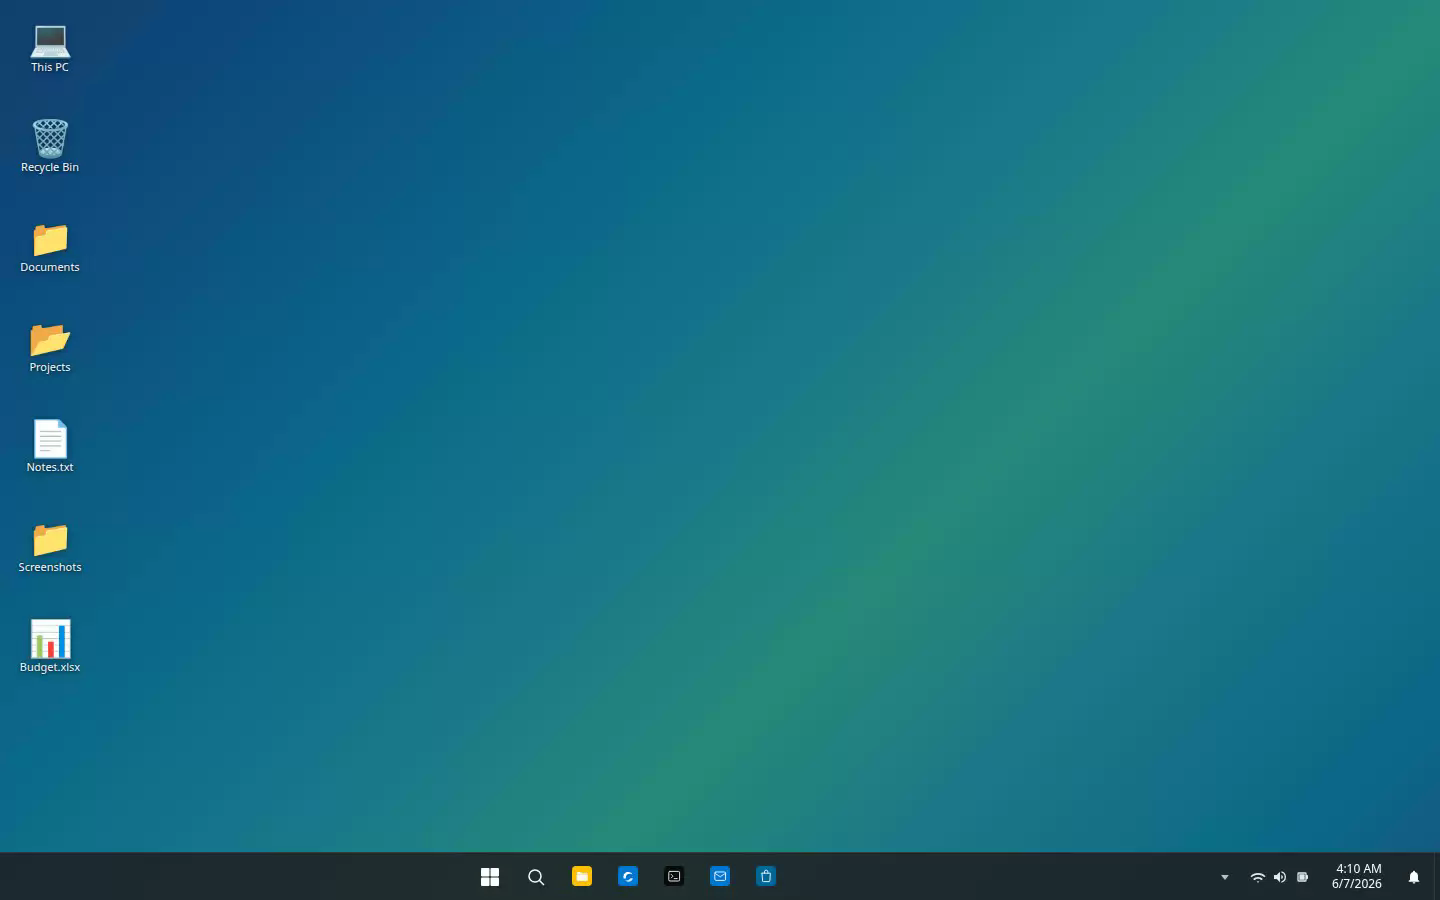Open the volume speaker icon
This screenshot has height=900, width=1440.
tap(1280, 877)
